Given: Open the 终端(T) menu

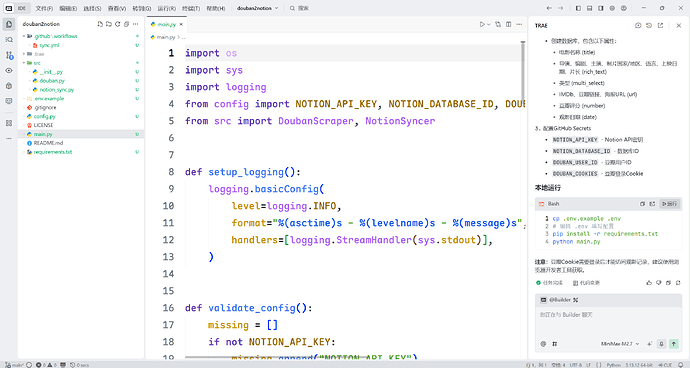Looking at the screenshot, I should coord(191,8).
